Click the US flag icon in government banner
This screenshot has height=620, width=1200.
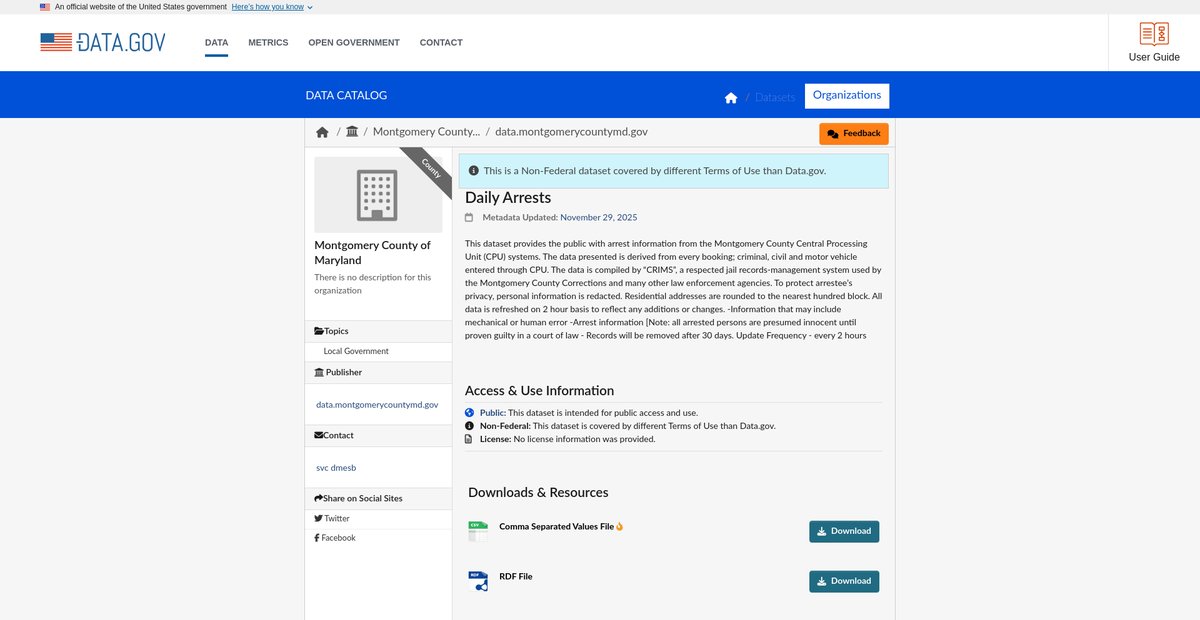point(45,6)
